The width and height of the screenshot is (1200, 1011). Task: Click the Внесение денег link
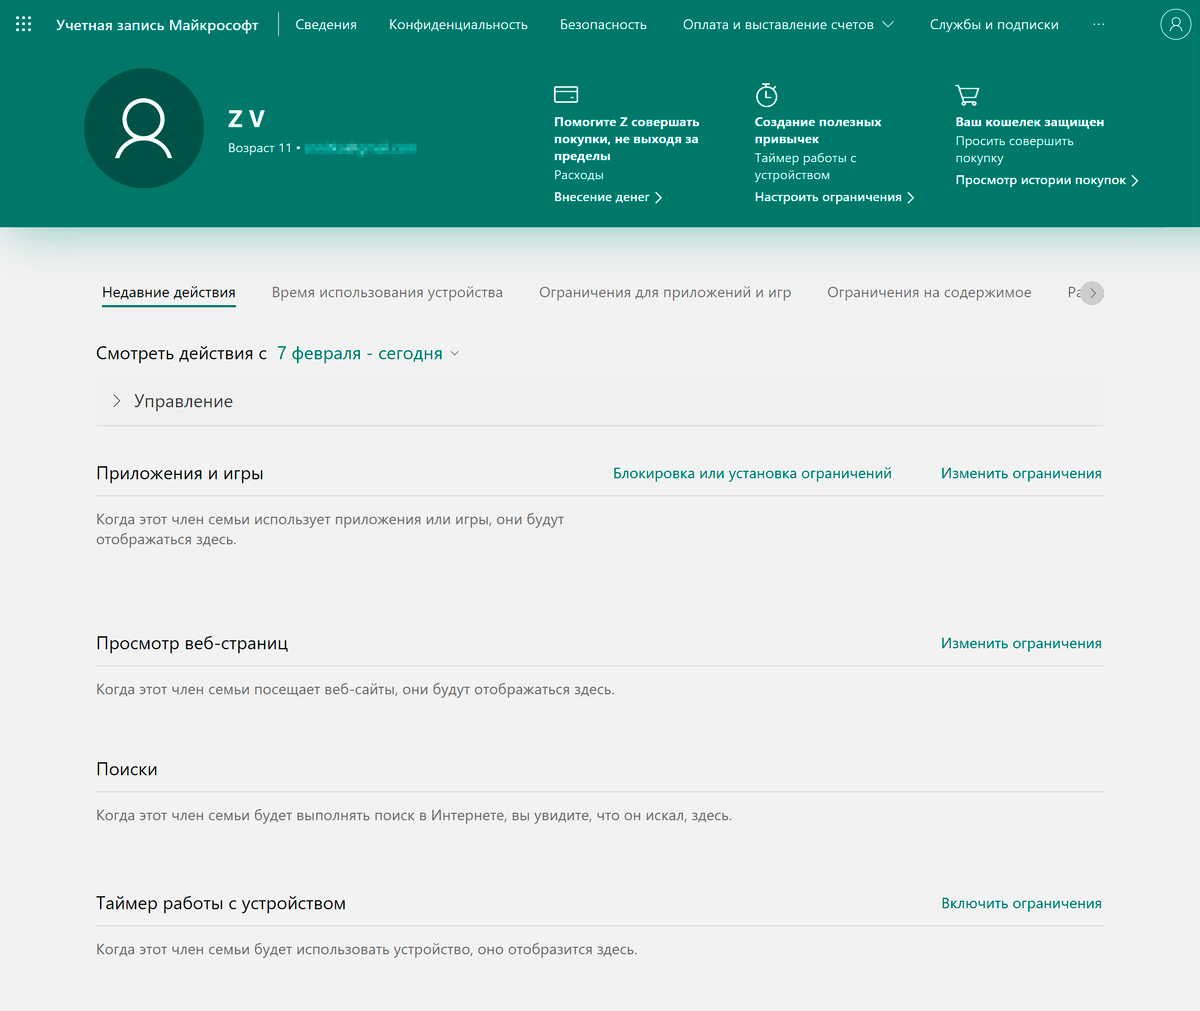[x=608, y=197]
